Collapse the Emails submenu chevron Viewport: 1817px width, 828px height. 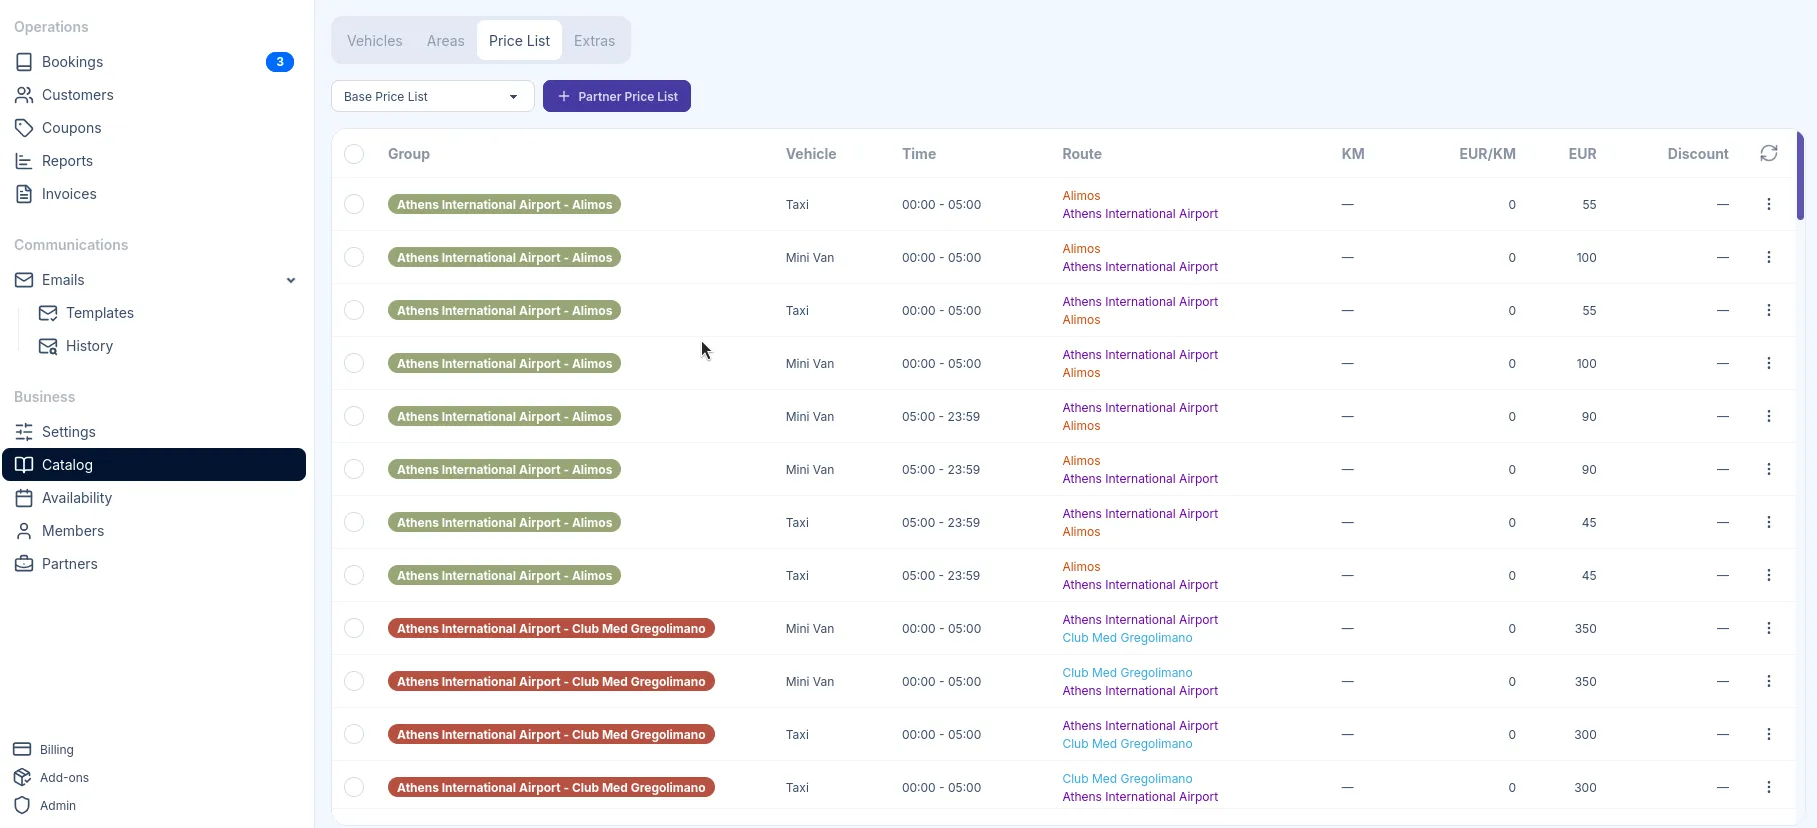point(291,280)
